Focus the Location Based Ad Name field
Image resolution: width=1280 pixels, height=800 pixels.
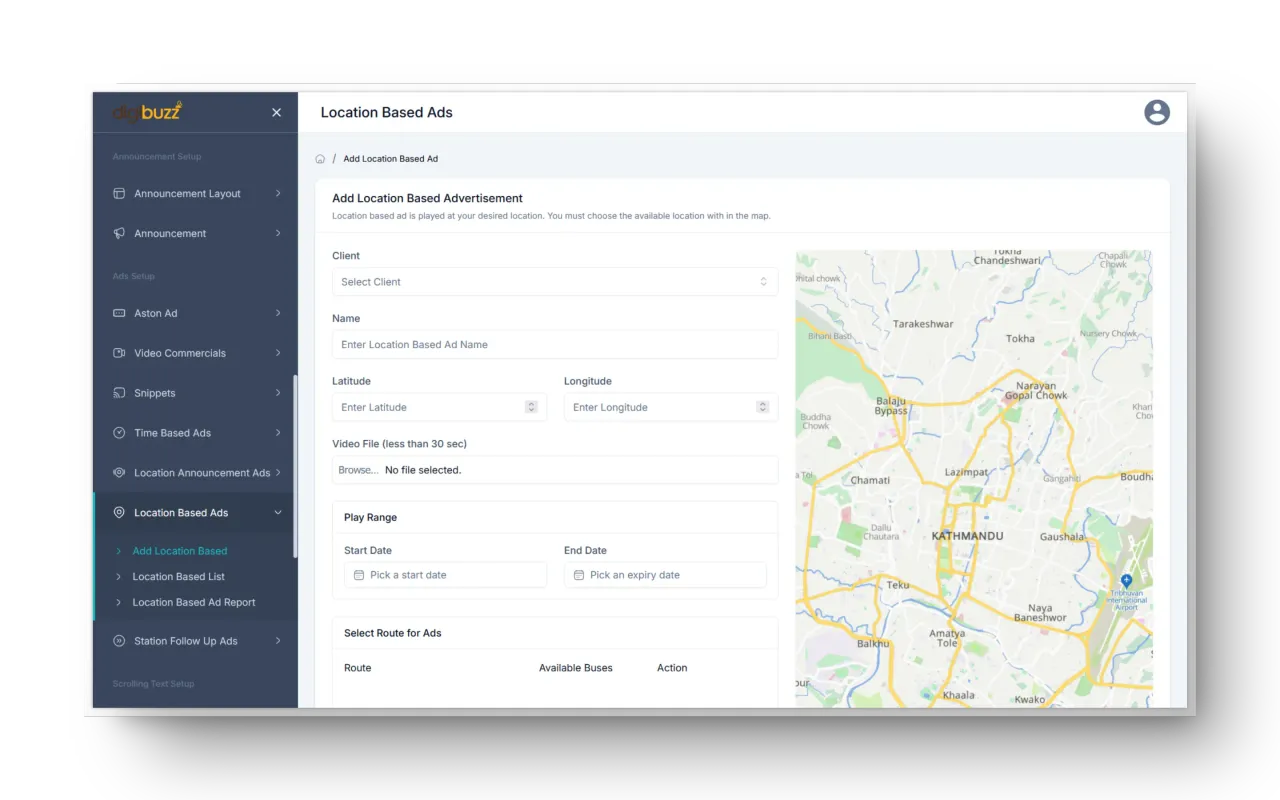coord(555,345)
